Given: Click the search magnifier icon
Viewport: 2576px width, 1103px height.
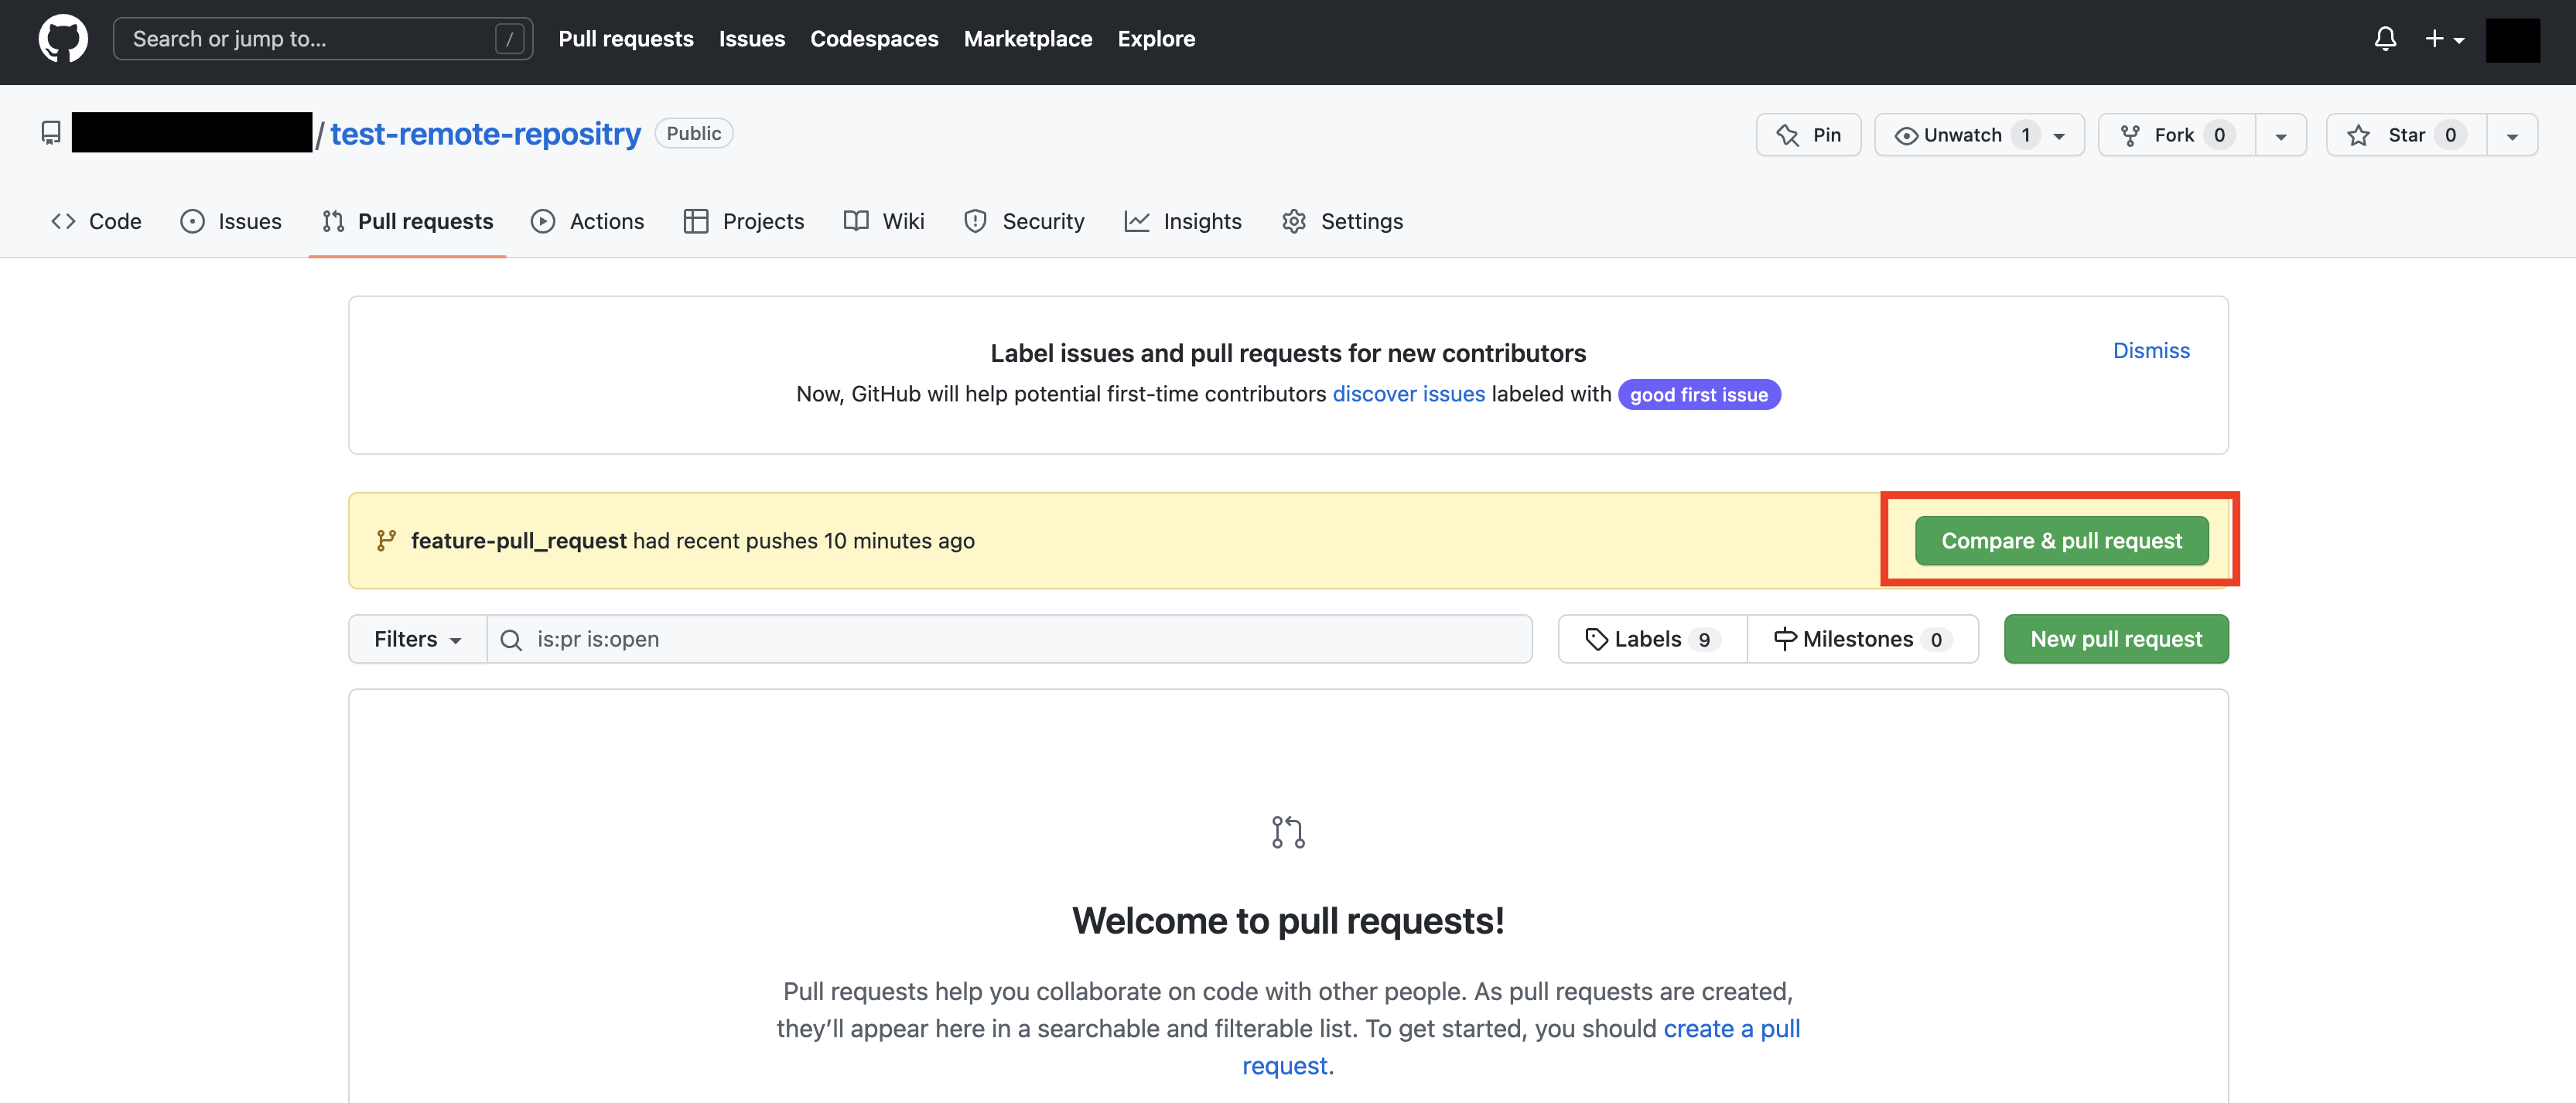Looking at the screenshot, I should (x=510, y=640).
